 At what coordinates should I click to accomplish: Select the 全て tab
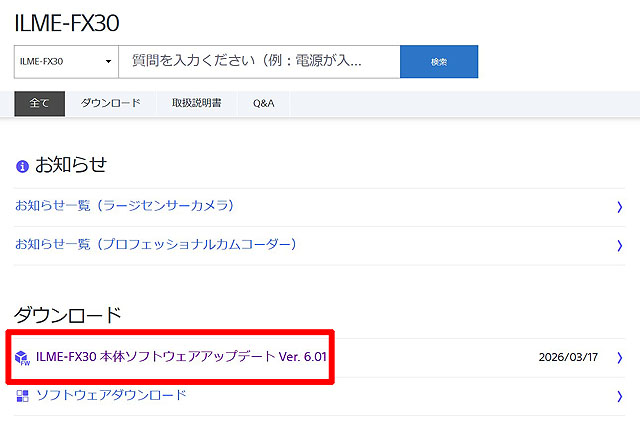[39, 103]
